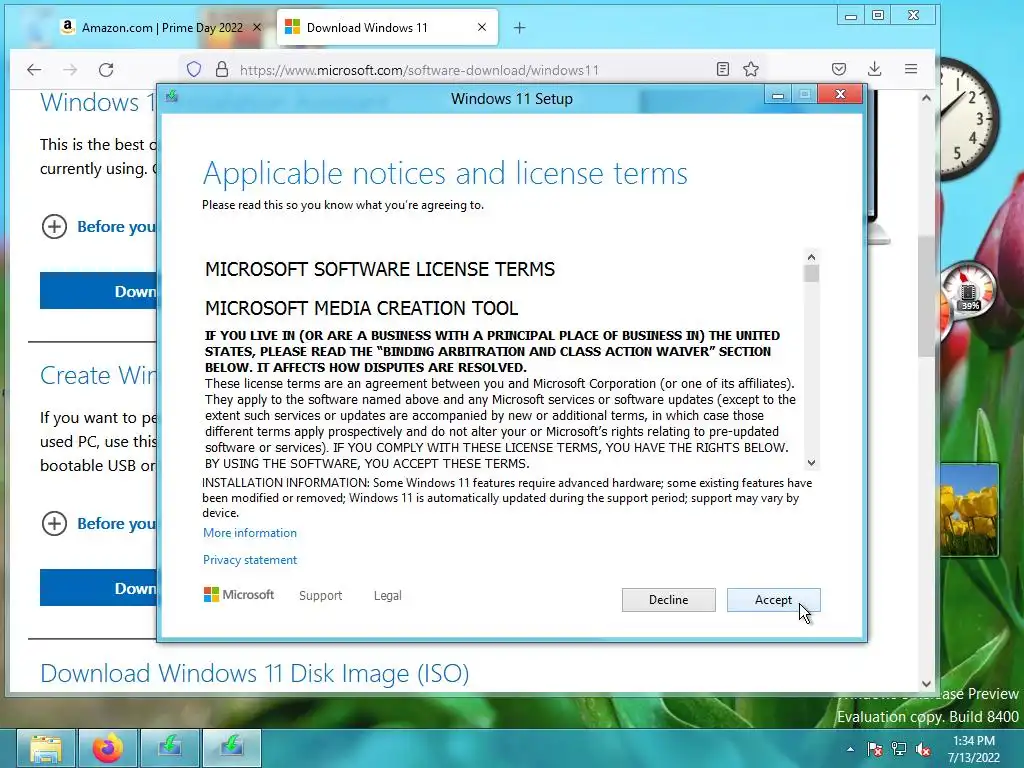Click the Support link in setup footer

320,596
